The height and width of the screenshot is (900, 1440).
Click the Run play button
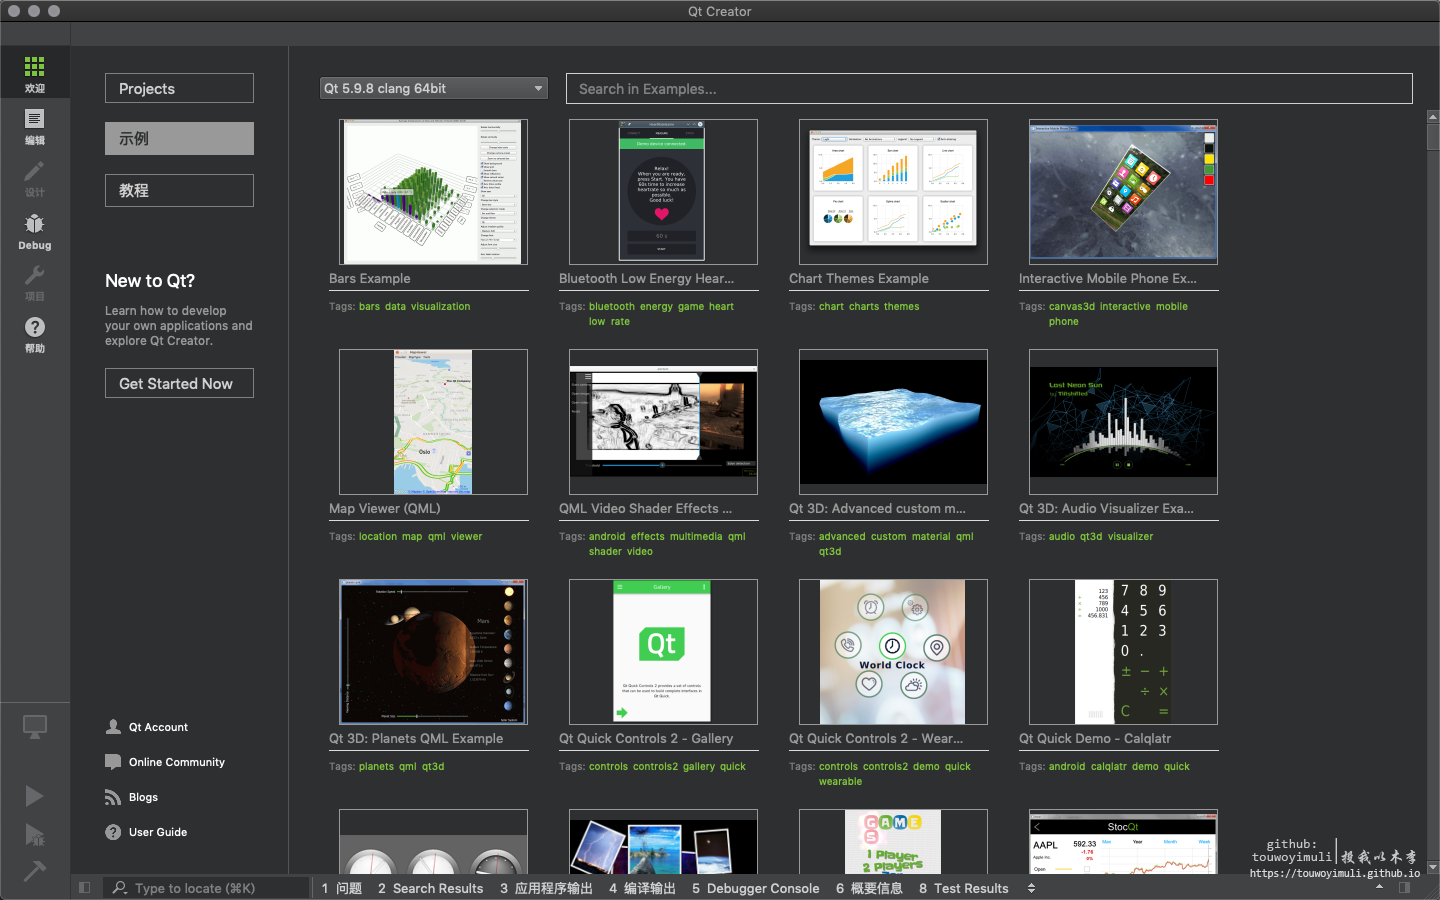pyautogui.click(x=35, y=796)
